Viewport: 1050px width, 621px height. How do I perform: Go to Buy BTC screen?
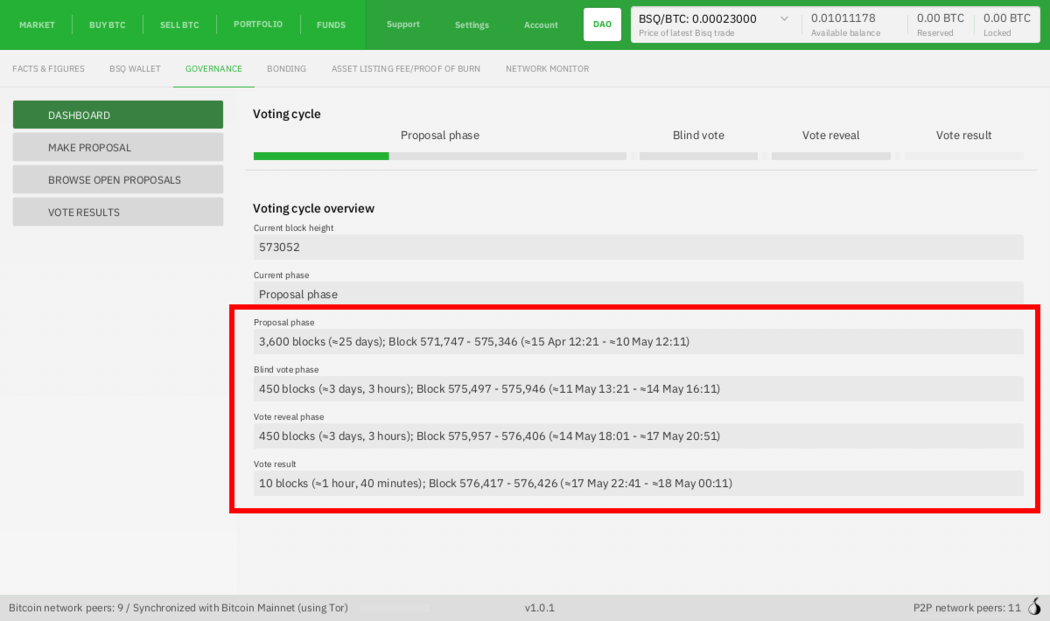(x=107, y=25)
